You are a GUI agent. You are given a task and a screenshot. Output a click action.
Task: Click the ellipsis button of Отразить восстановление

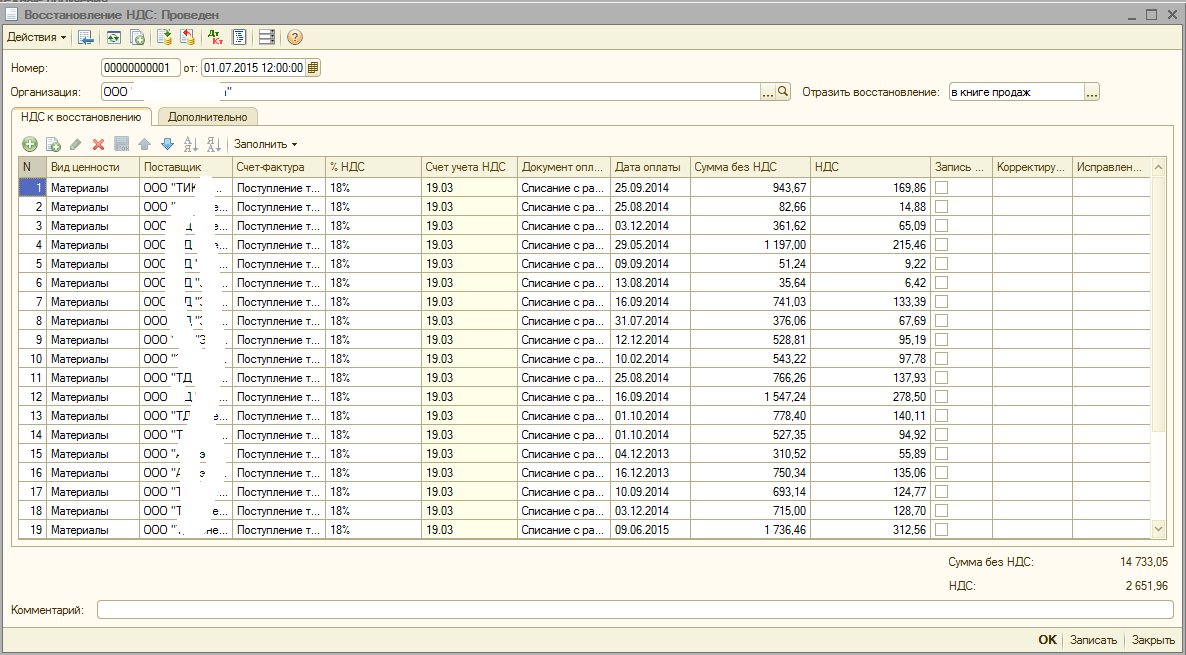1092,92
